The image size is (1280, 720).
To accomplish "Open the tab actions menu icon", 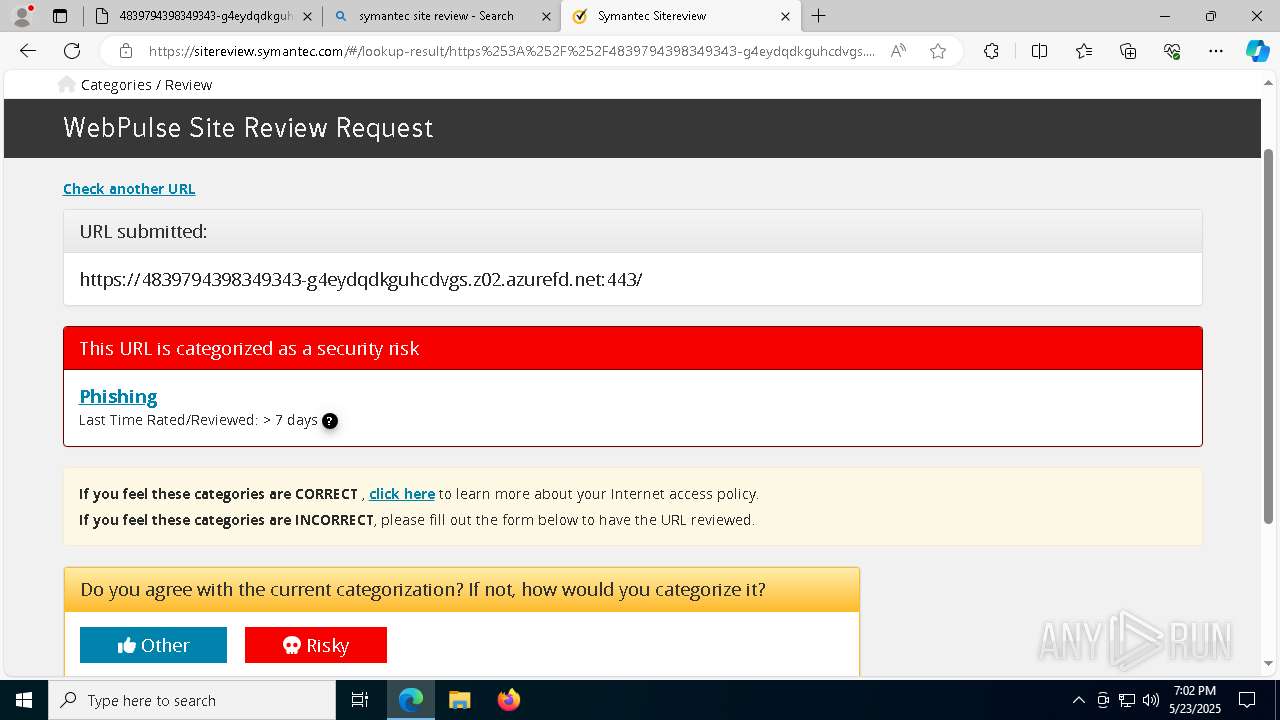I will coord(60,16).
